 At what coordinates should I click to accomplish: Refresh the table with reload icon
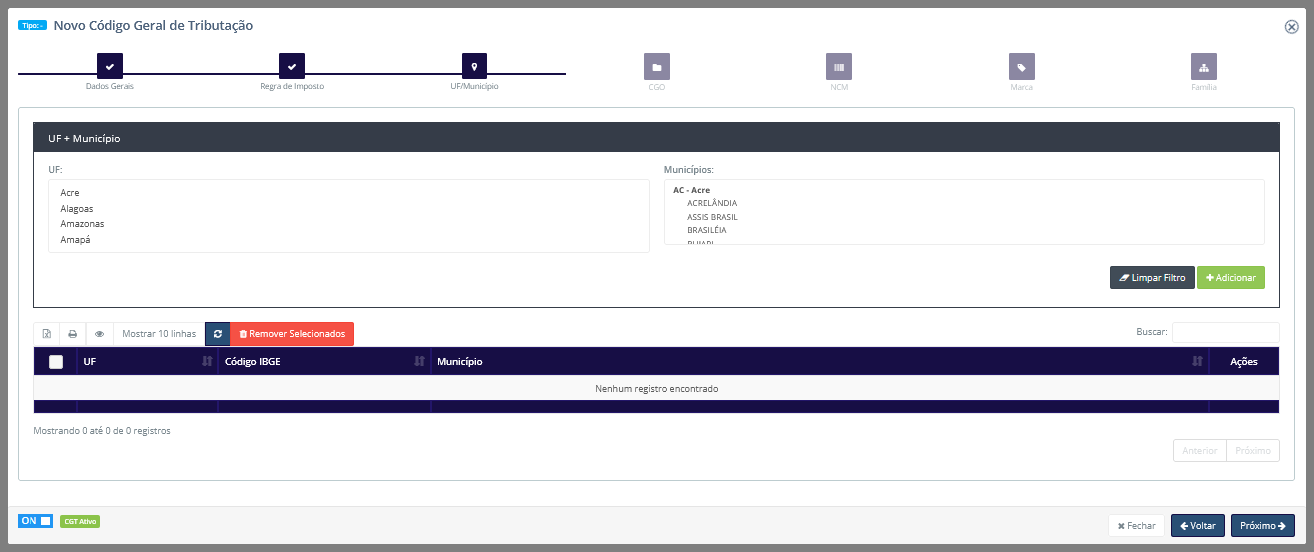point(218,334)
